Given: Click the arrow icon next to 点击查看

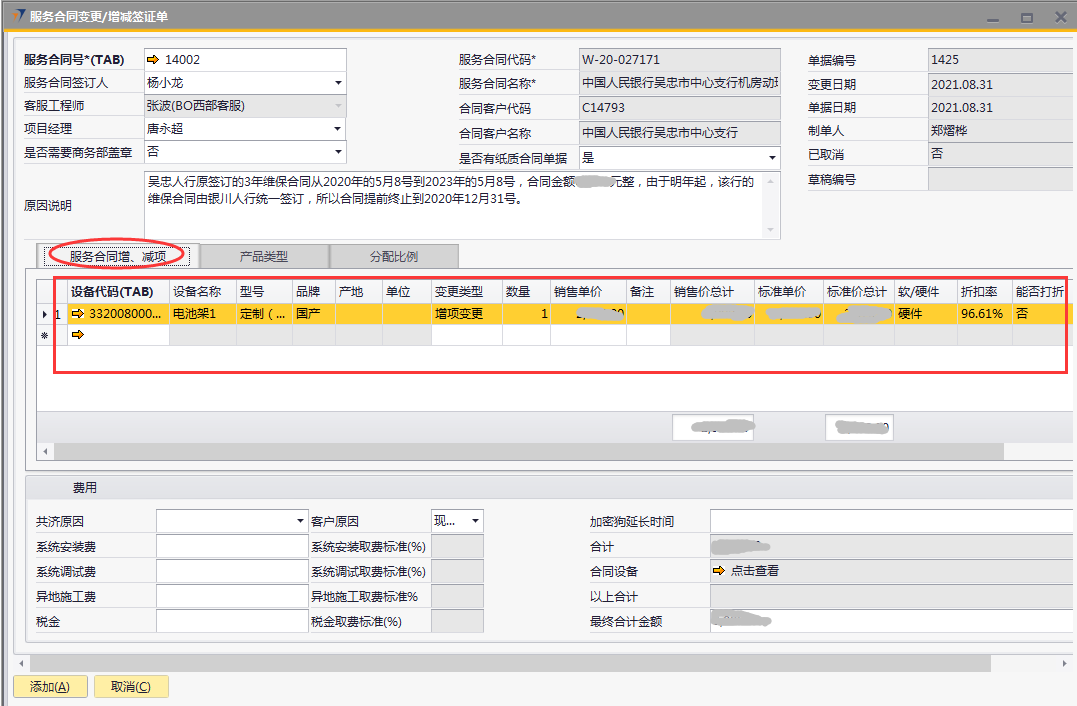Looking at the screenshot, I should (718, 571).
